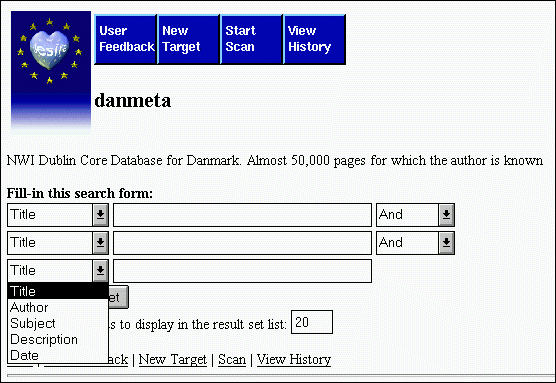
Task: Select Author from the open list
Action: tap(29, 307)
